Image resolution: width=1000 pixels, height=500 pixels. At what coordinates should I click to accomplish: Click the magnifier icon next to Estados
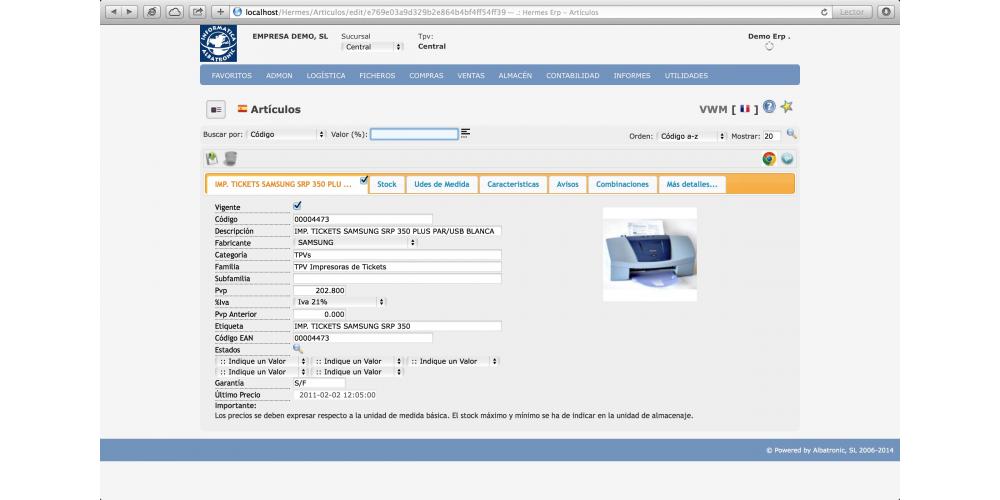click(298, 349)
